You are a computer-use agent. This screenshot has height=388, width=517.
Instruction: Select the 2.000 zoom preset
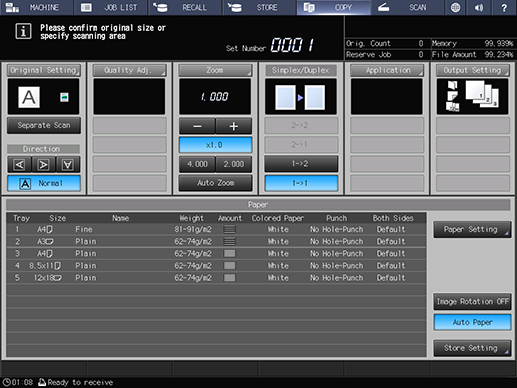(234, 164)
